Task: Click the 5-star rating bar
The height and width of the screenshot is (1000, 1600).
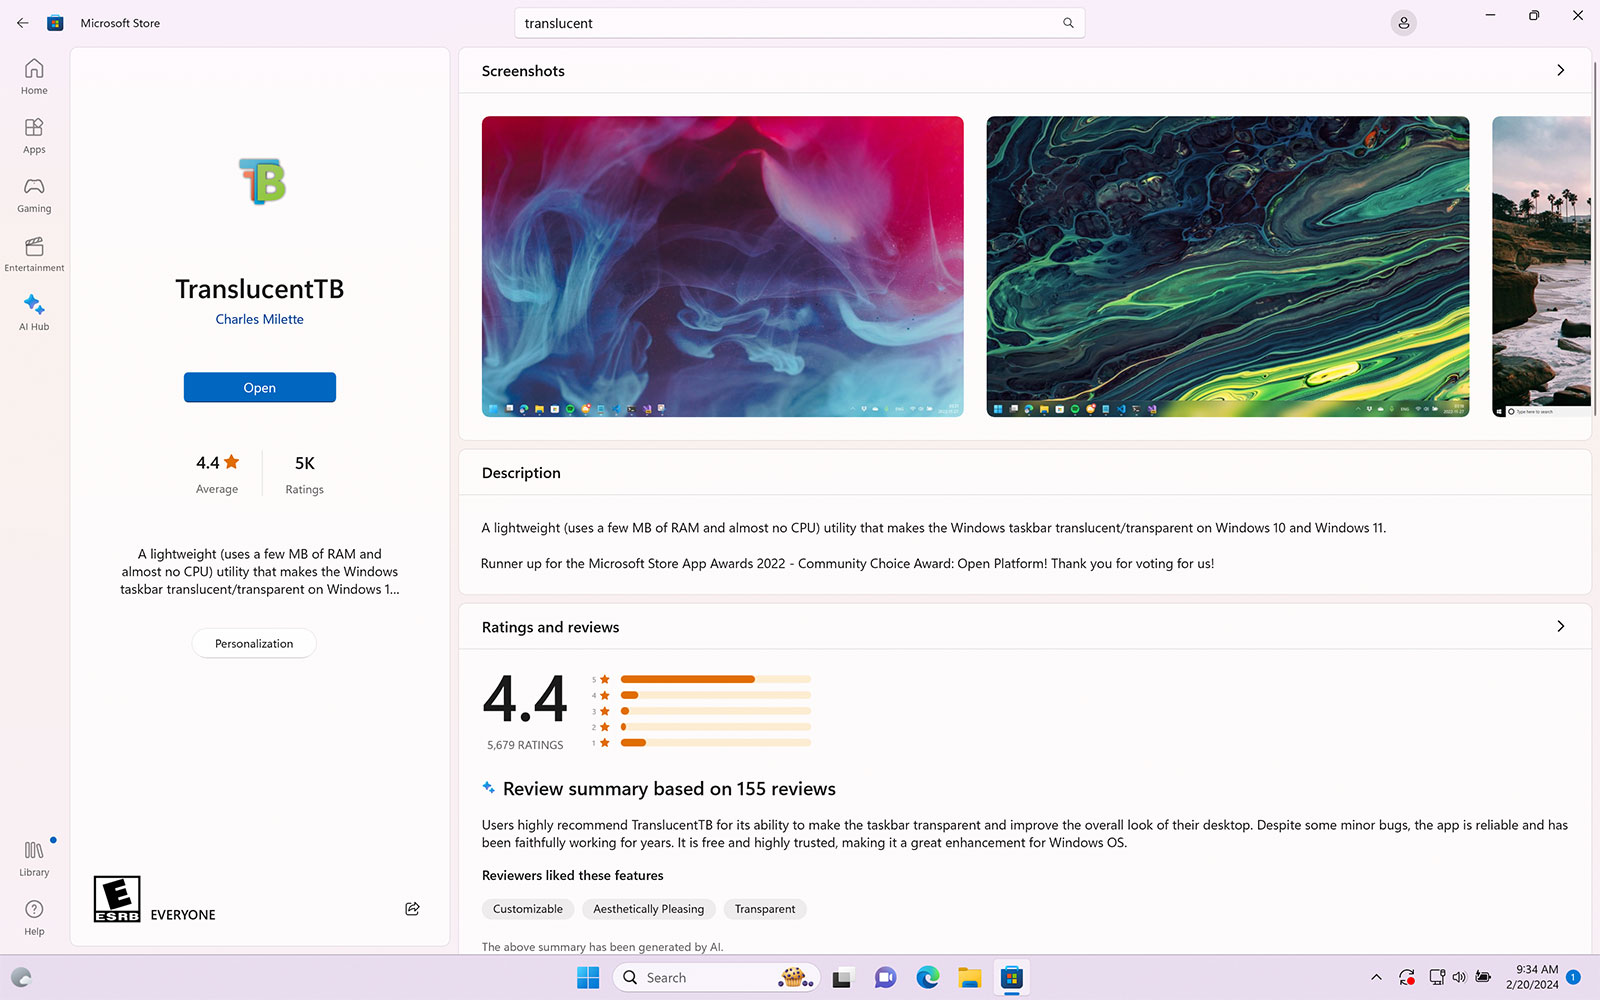Action: point(715,679)
